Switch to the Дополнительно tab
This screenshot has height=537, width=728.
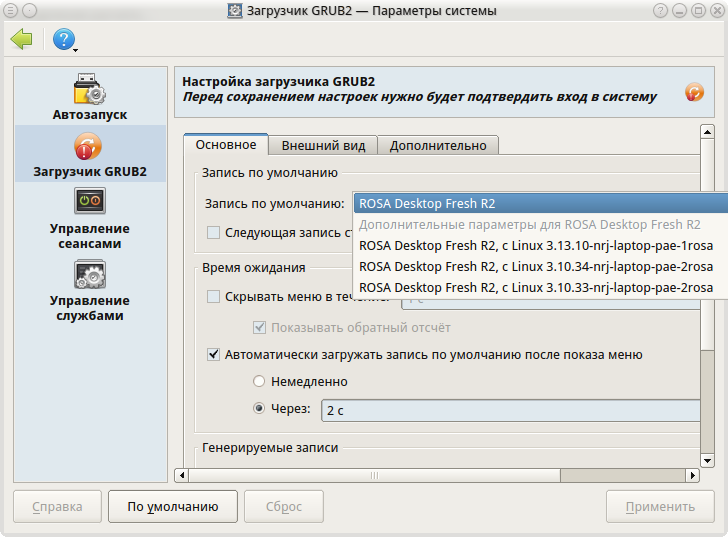(x=438, y=146)
